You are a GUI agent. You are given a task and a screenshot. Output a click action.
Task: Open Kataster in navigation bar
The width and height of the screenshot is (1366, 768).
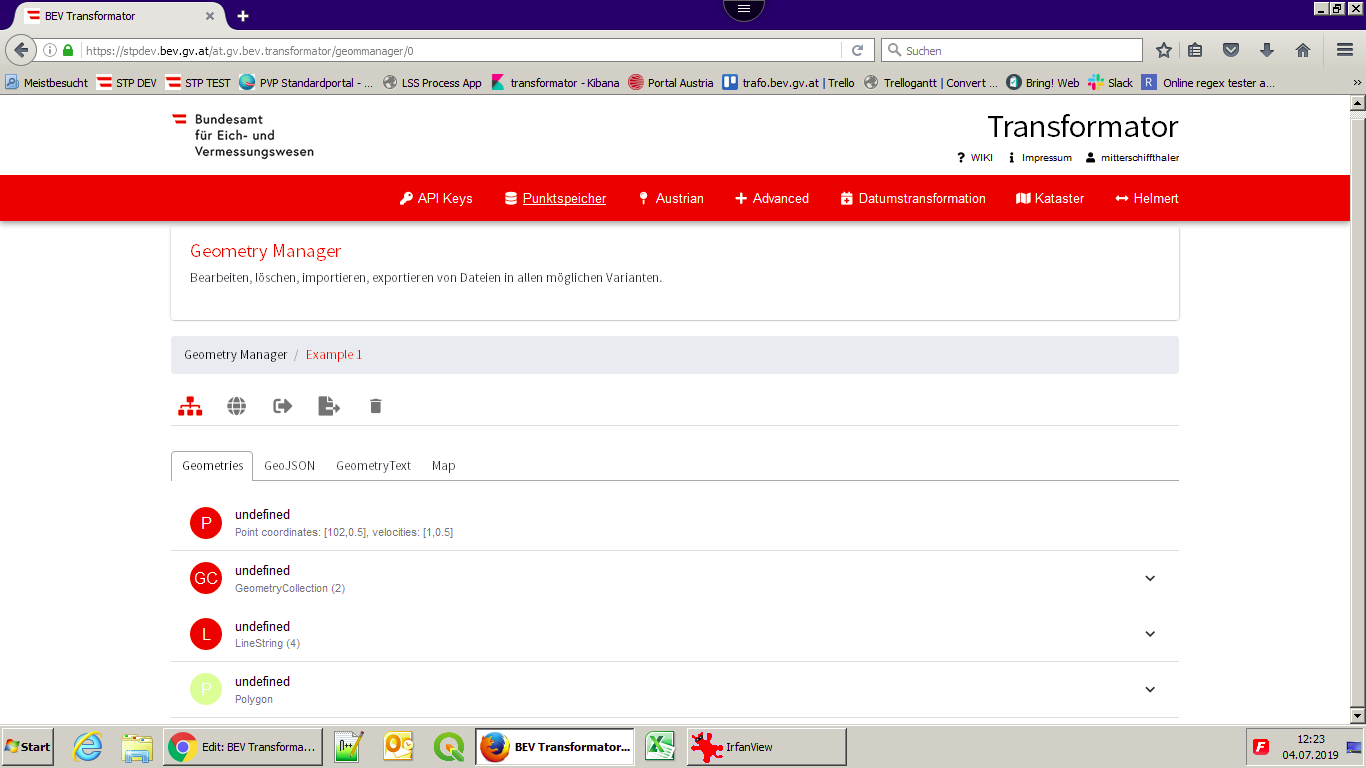(x=1050, y=198)
